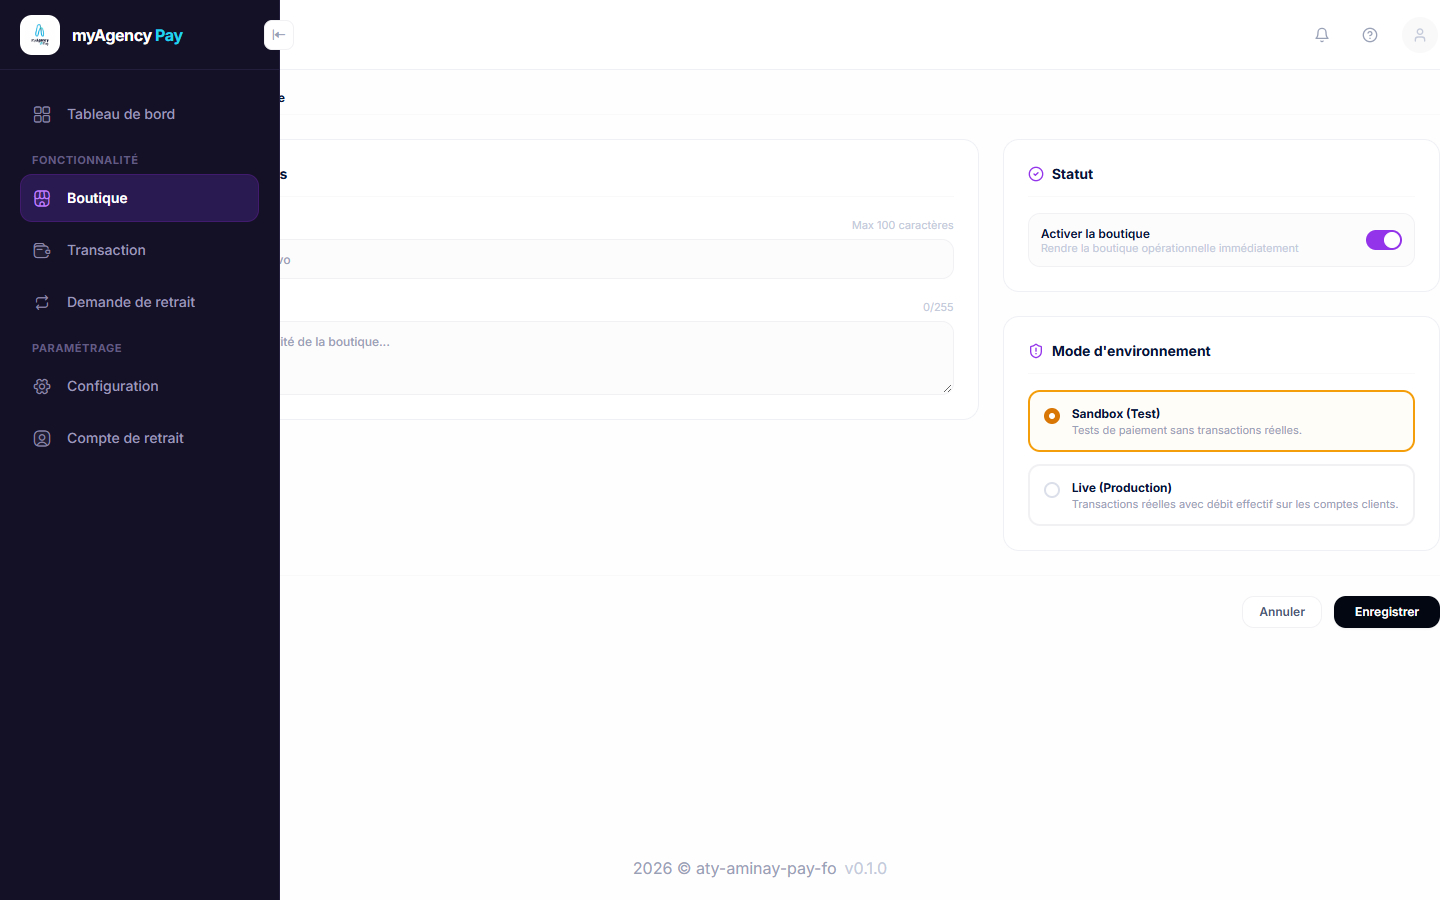Screen dimensions: 1440x900
Task: Open Demande de retrait page
Action: click(139, 302)
